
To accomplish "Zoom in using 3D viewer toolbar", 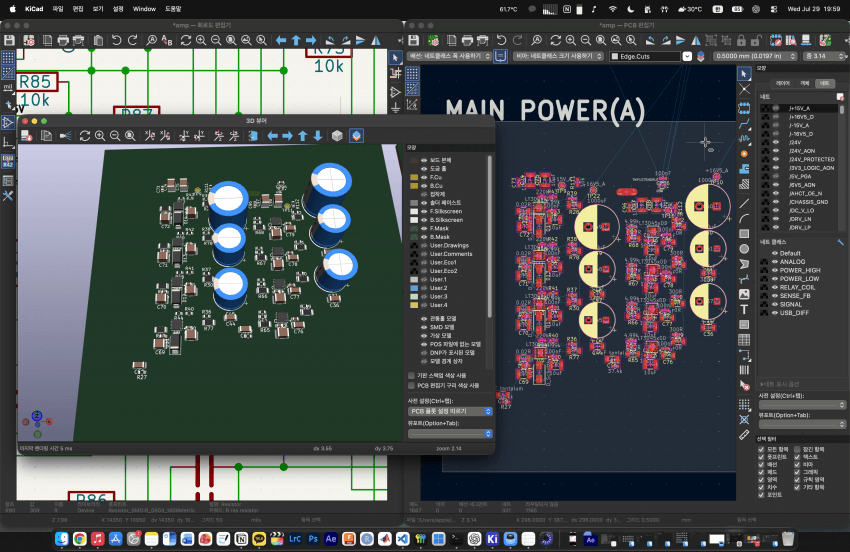I will tap(100, 136).
